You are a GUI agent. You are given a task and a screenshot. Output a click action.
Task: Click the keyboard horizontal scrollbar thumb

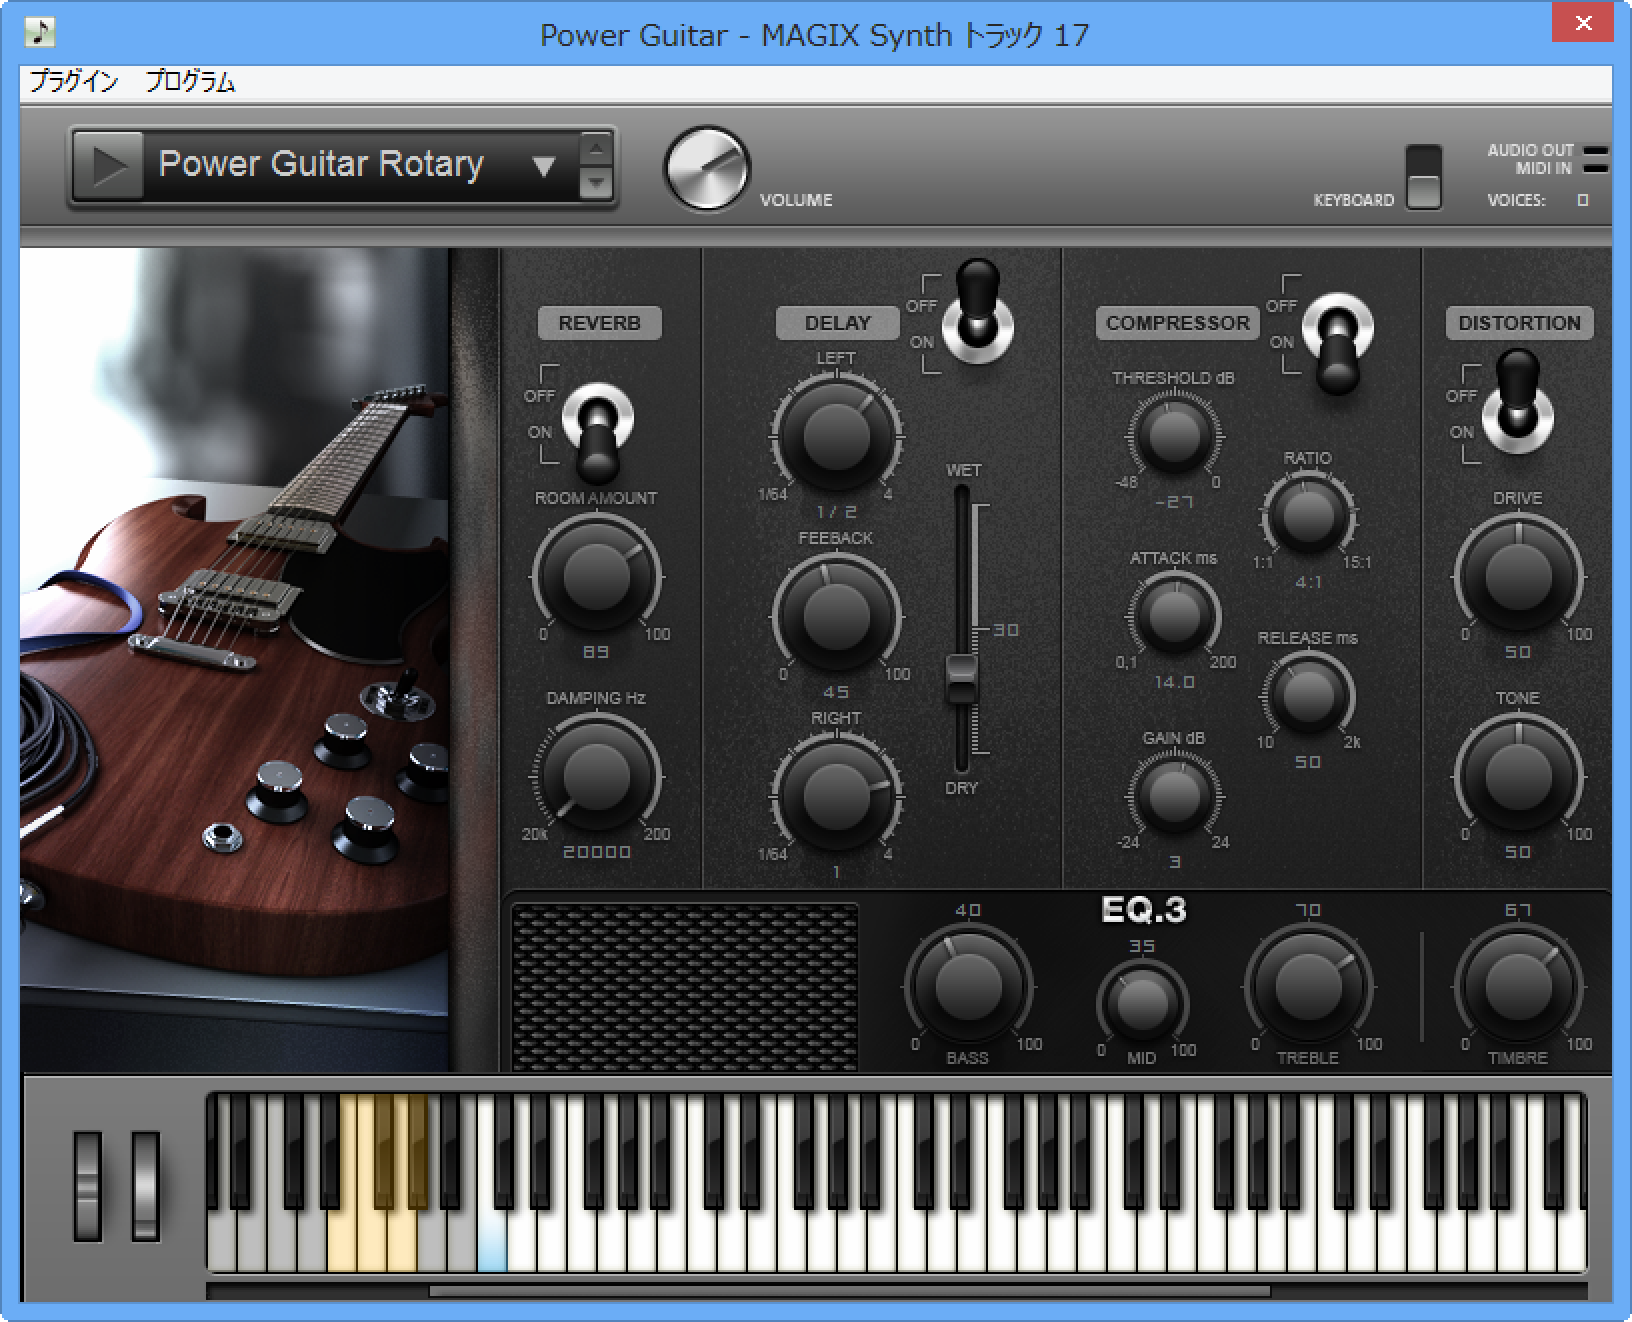pyautogui.click(x=850, y=1291)
